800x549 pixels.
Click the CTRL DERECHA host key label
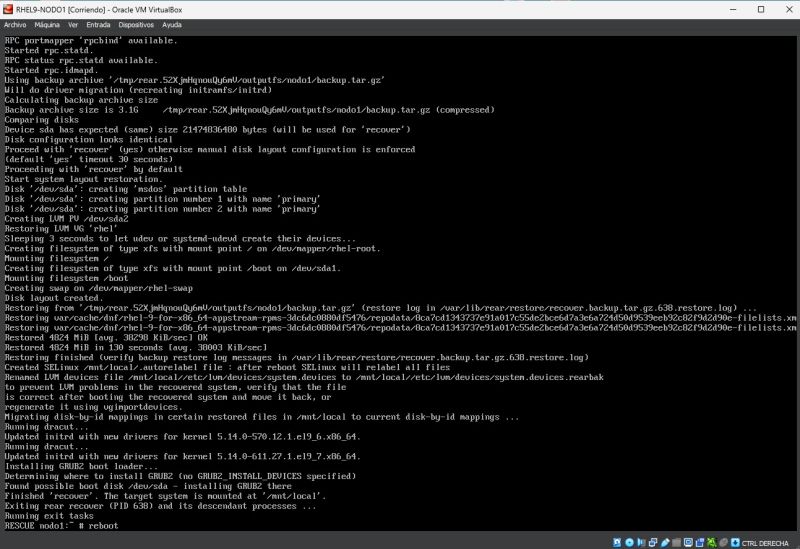(x=765, y=543)
